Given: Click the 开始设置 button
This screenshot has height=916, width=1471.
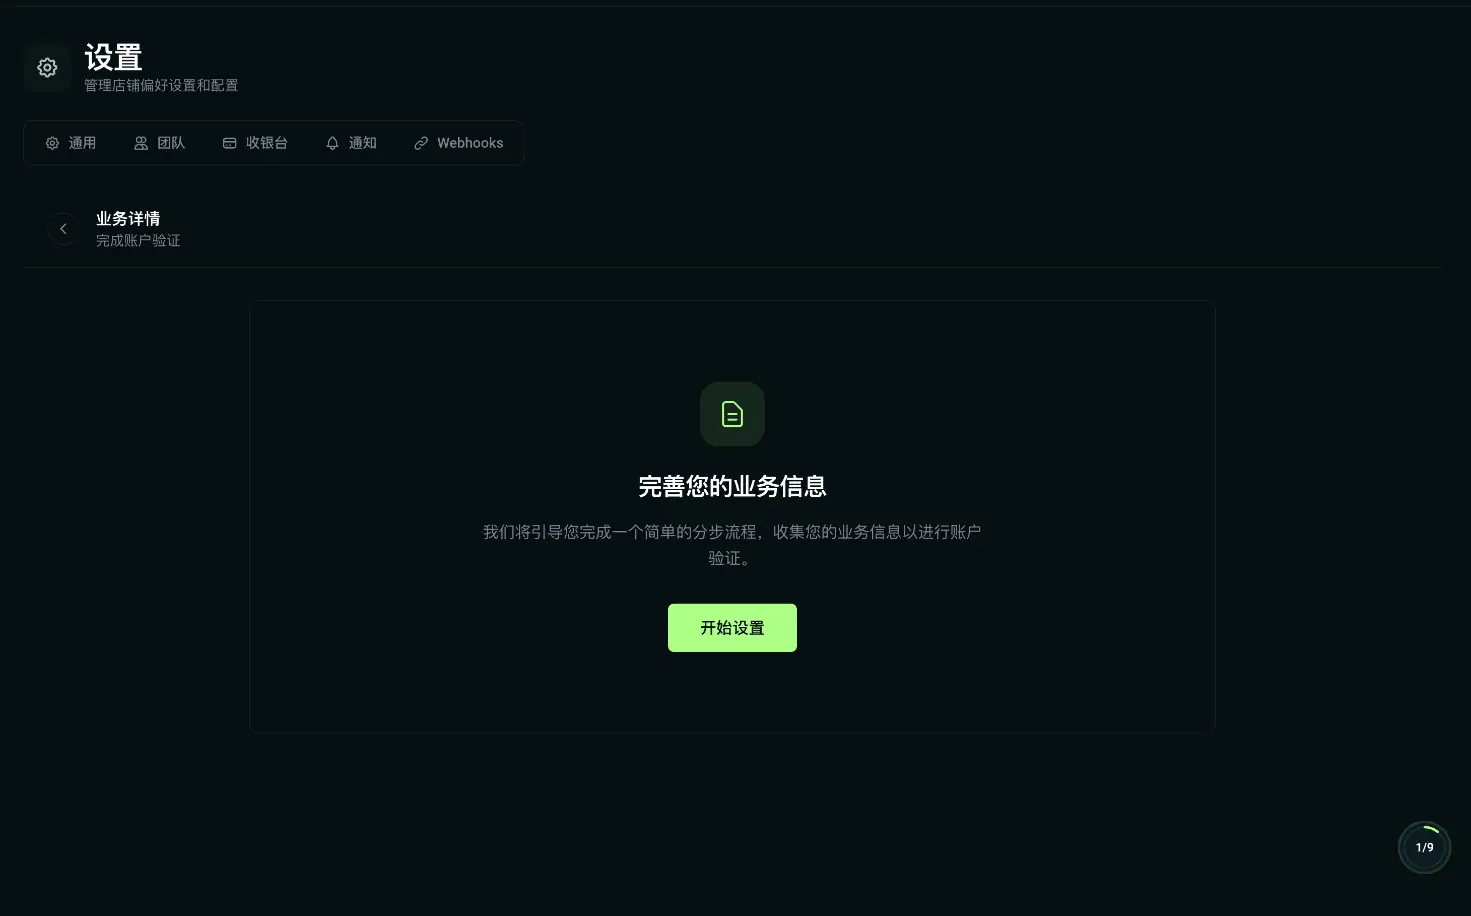Looking at the screenshot, I should click(732, 628).
